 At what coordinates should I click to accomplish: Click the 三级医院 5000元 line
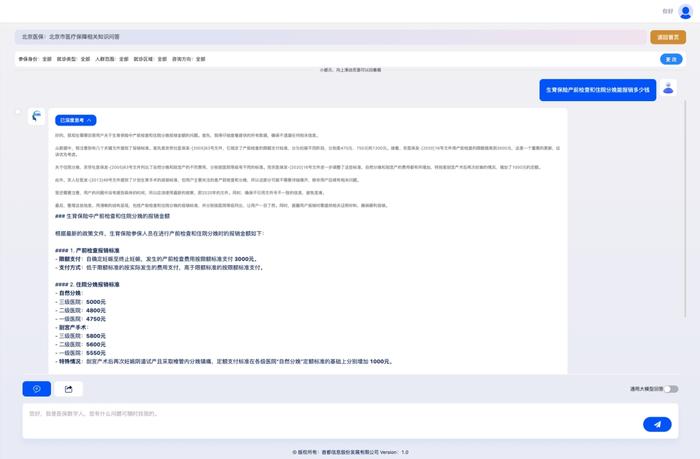pyautogui.click(x=80, y=302)
